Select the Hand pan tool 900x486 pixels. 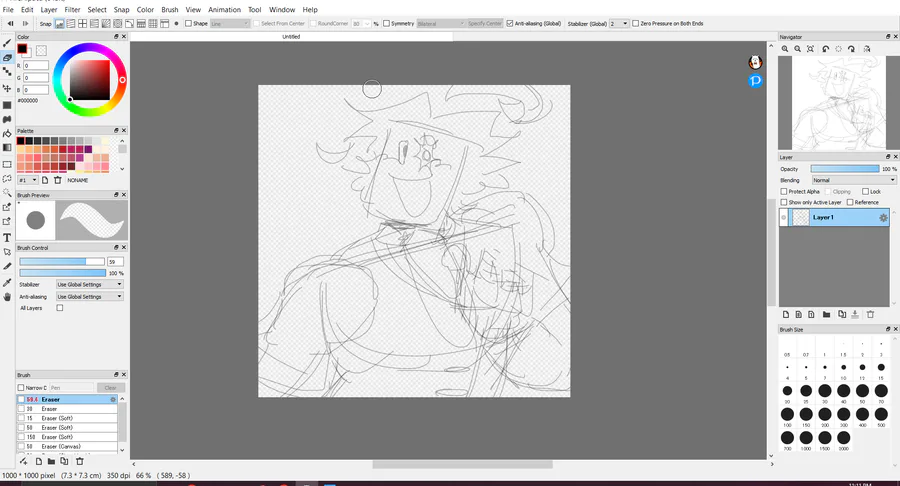point(7,297)
